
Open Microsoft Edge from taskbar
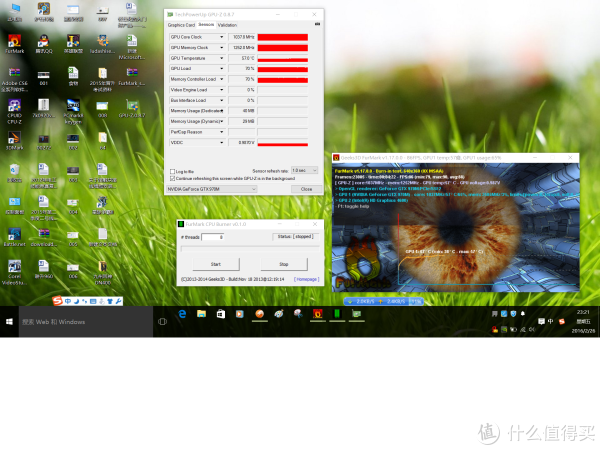(x=182, y=314)
